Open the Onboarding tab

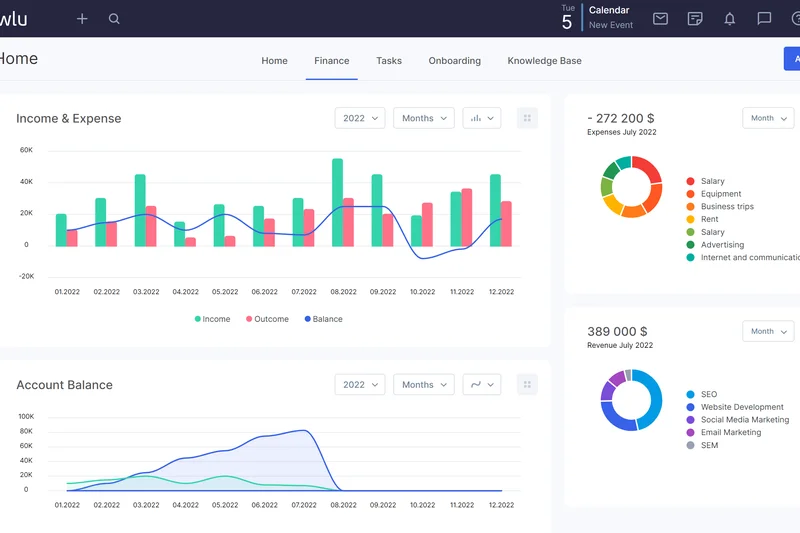pos(454,61)
